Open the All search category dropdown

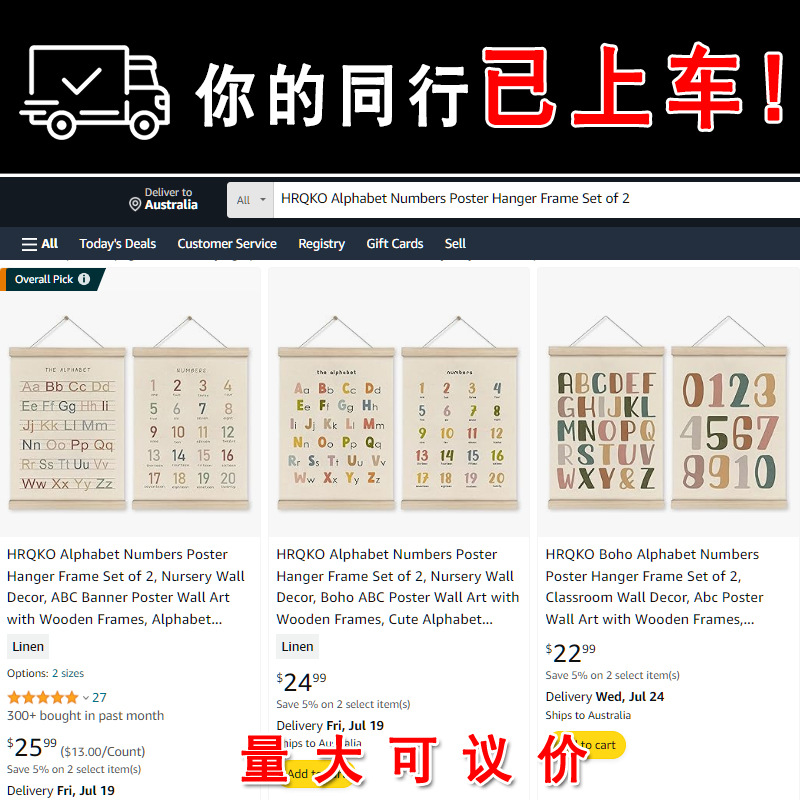pyautogui.click(x=251, y=200)
